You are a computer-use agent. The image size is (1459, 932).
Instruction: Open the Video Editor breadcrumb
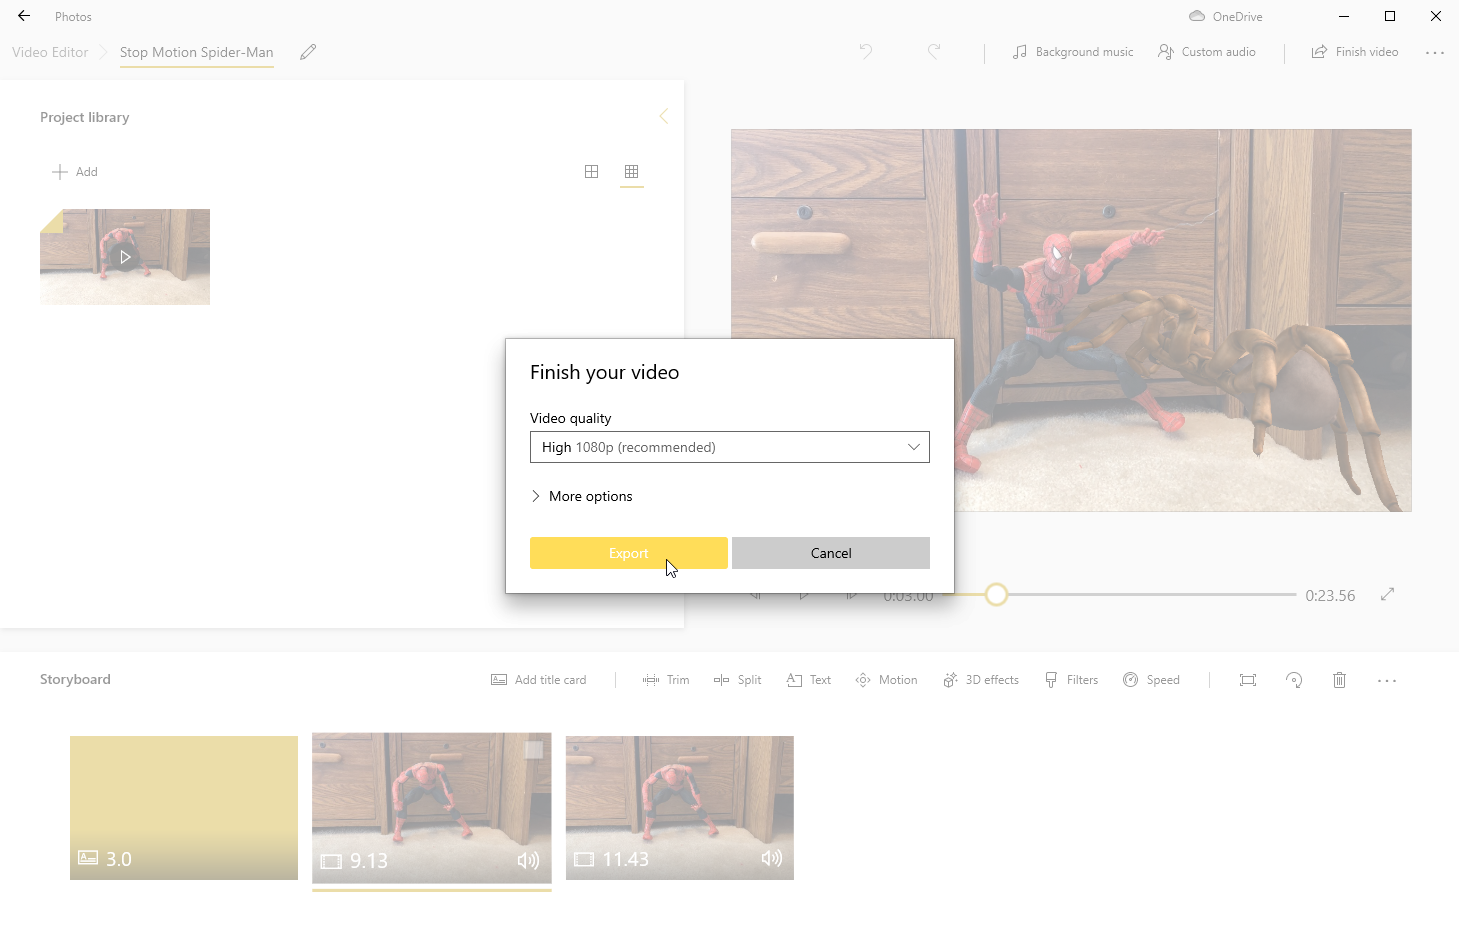[x=50, y=52]
